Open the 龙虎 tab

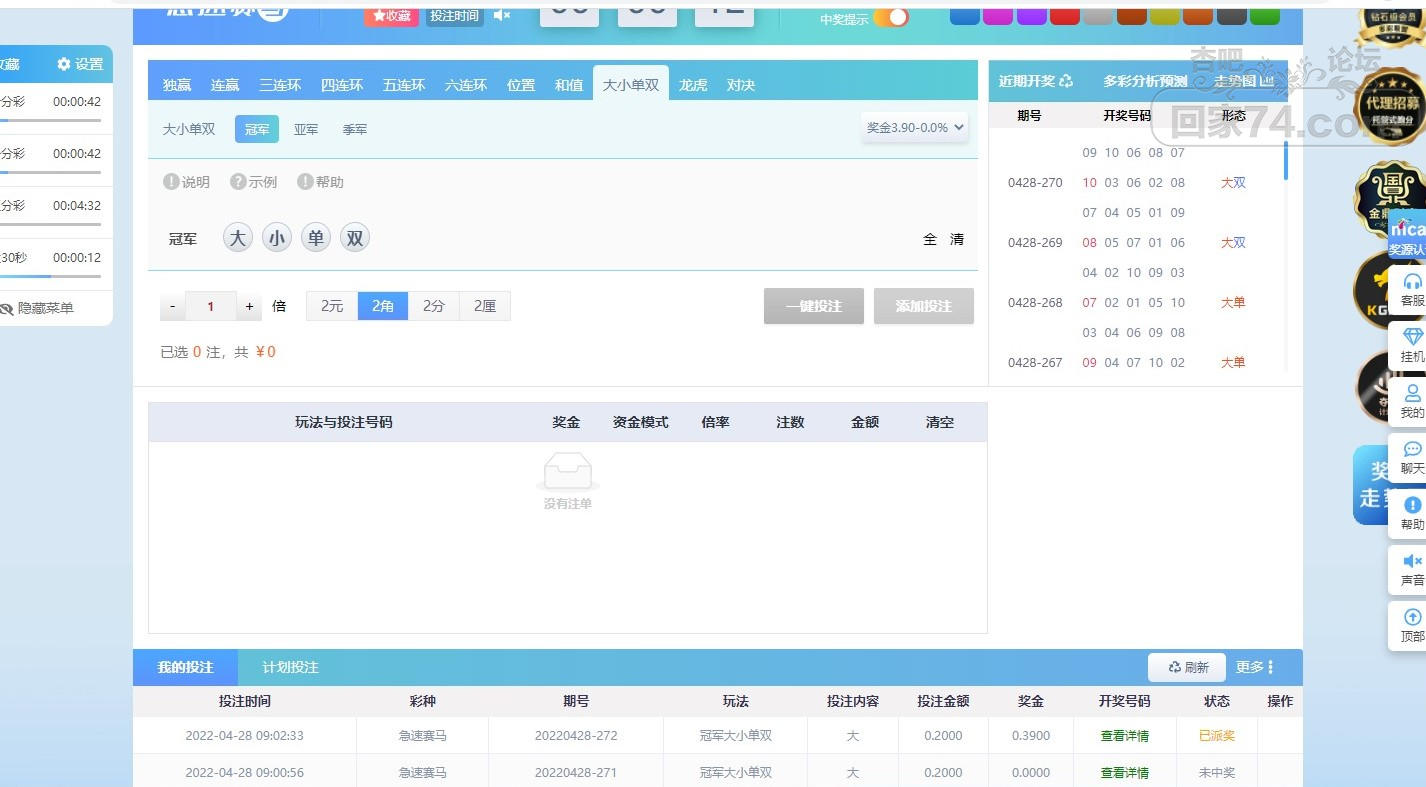pos(693,85)
